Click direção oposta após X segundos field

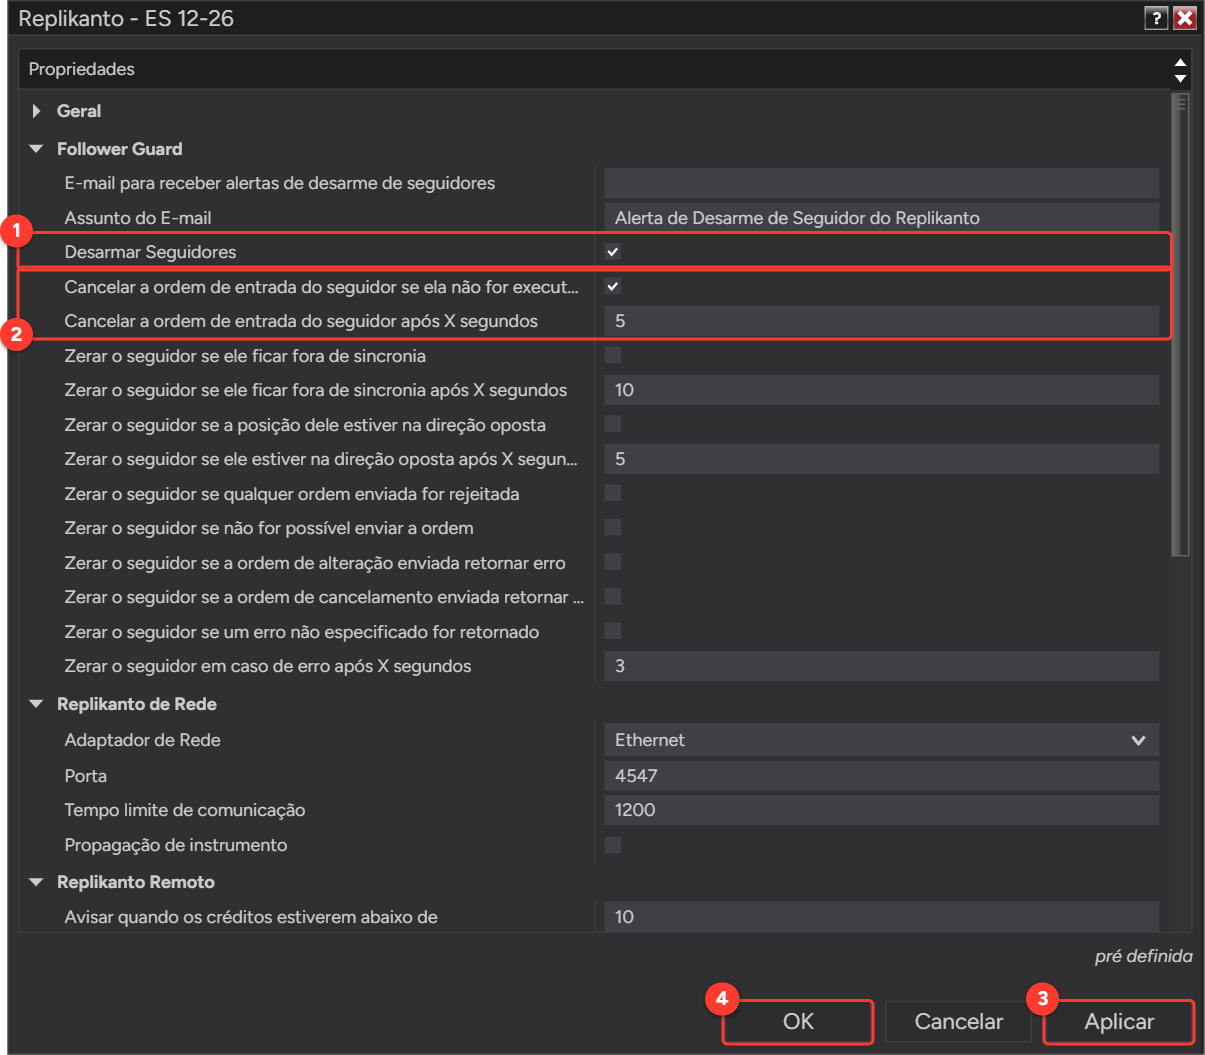881,459
